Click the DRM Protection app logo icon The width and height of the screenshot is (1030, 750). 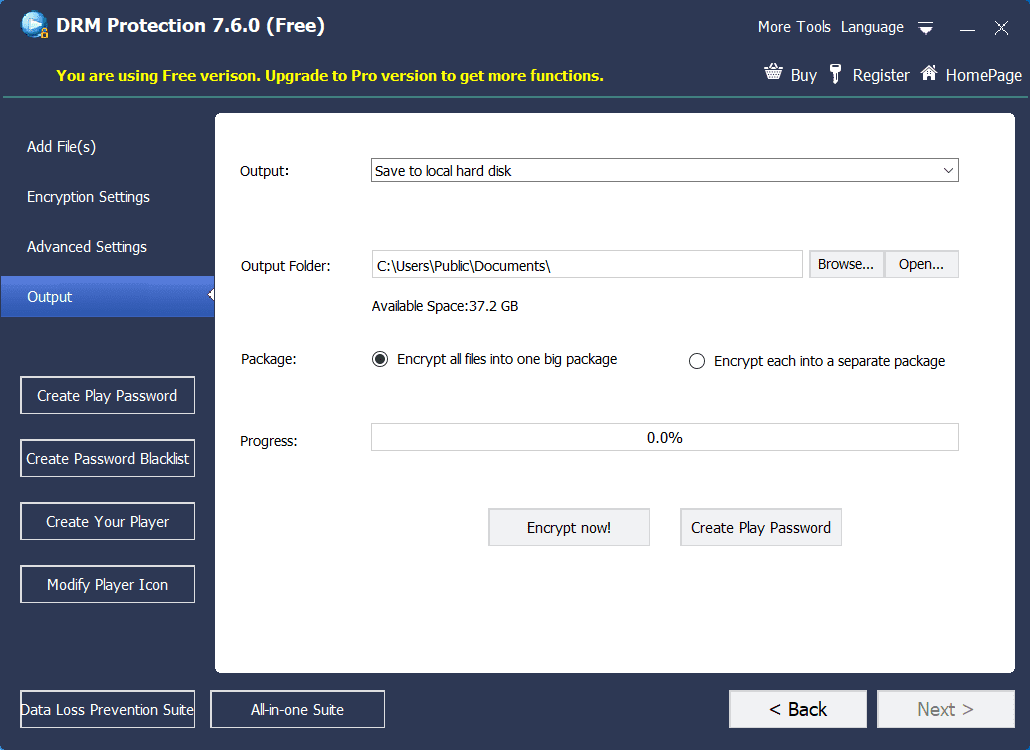35,25
